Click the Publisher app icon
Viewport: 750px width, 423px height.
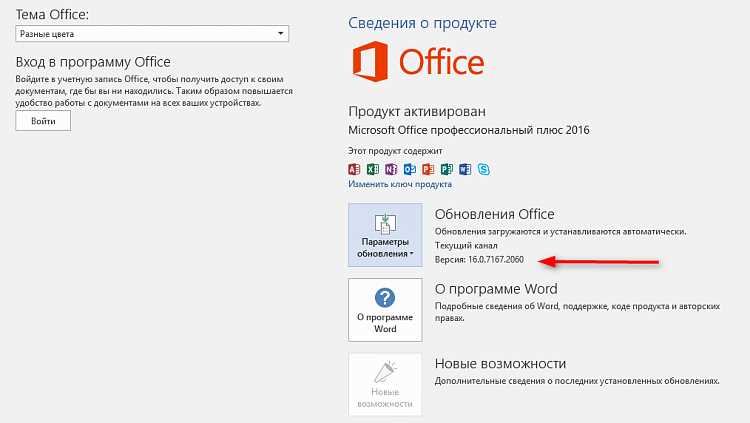coord(447,169)
